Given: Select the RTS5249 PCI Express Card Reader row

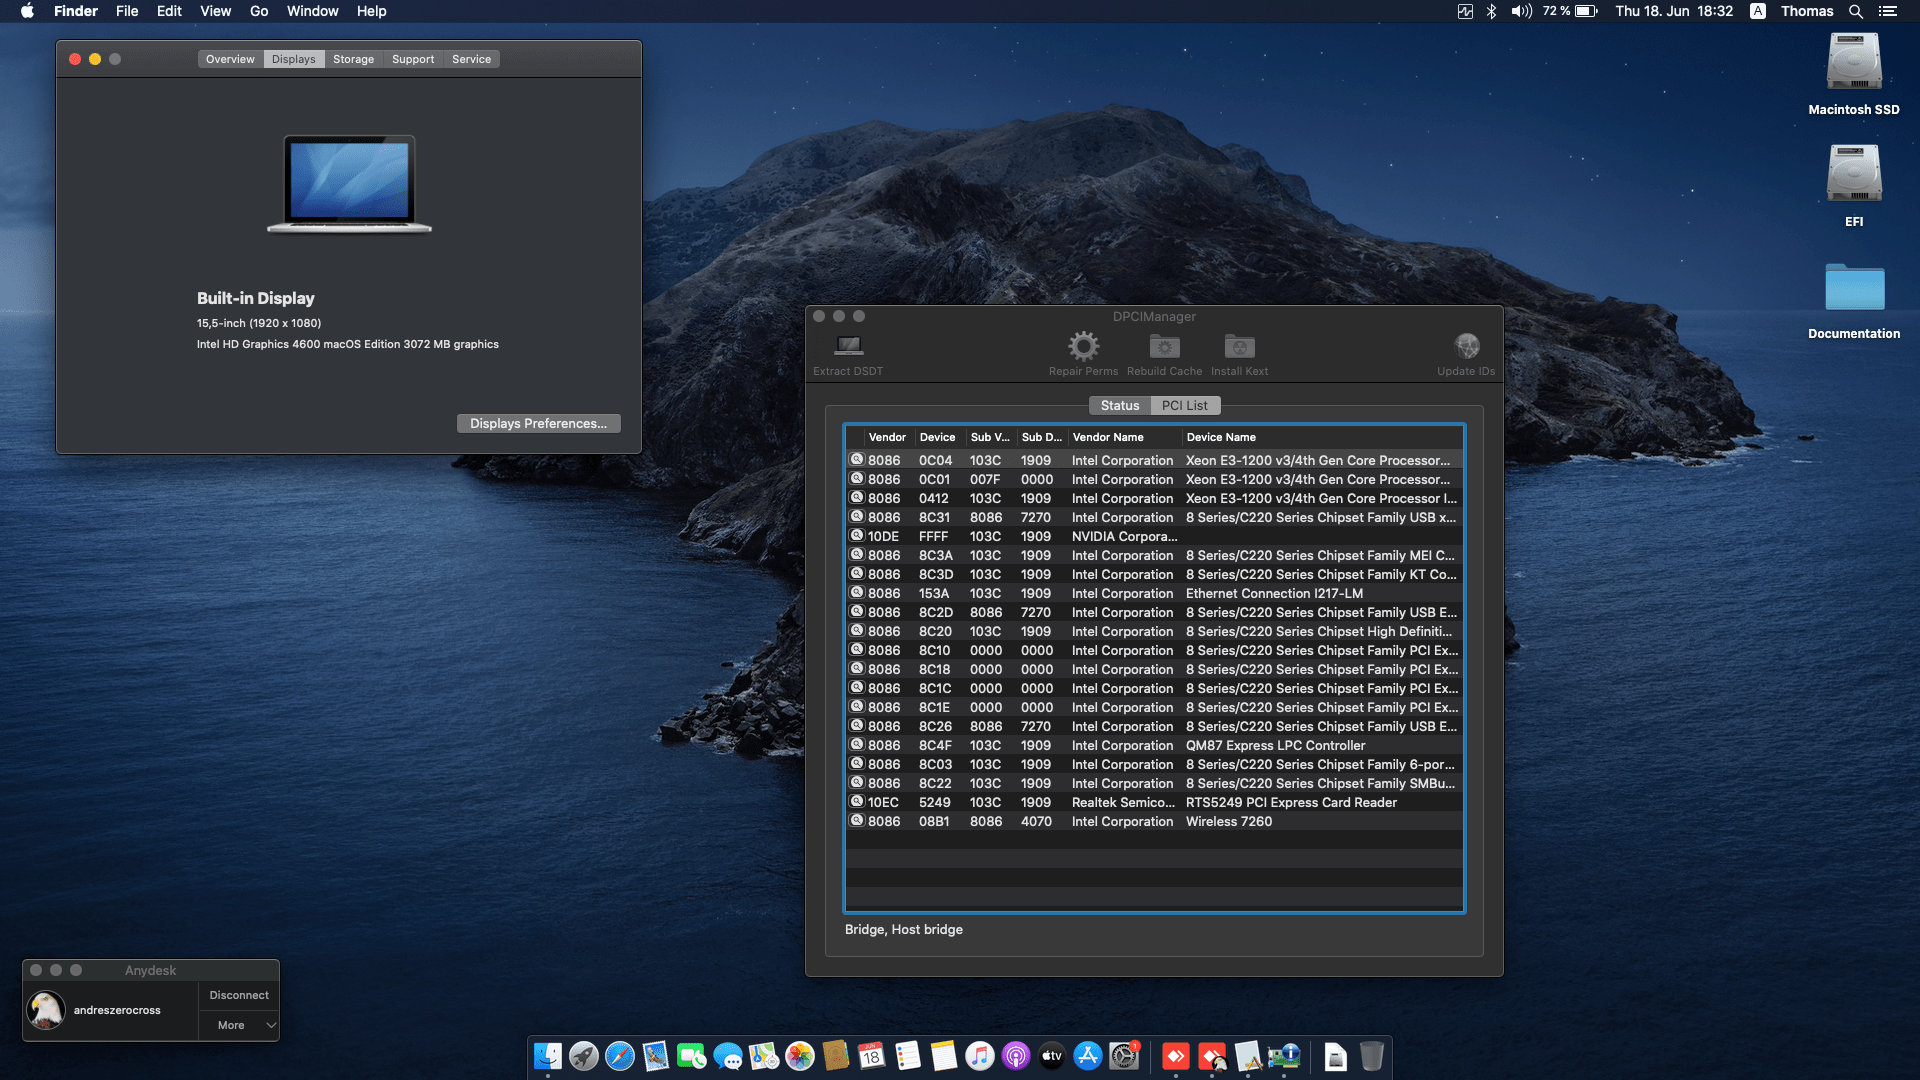Looking at the screenshot, I should (1154, 802).
